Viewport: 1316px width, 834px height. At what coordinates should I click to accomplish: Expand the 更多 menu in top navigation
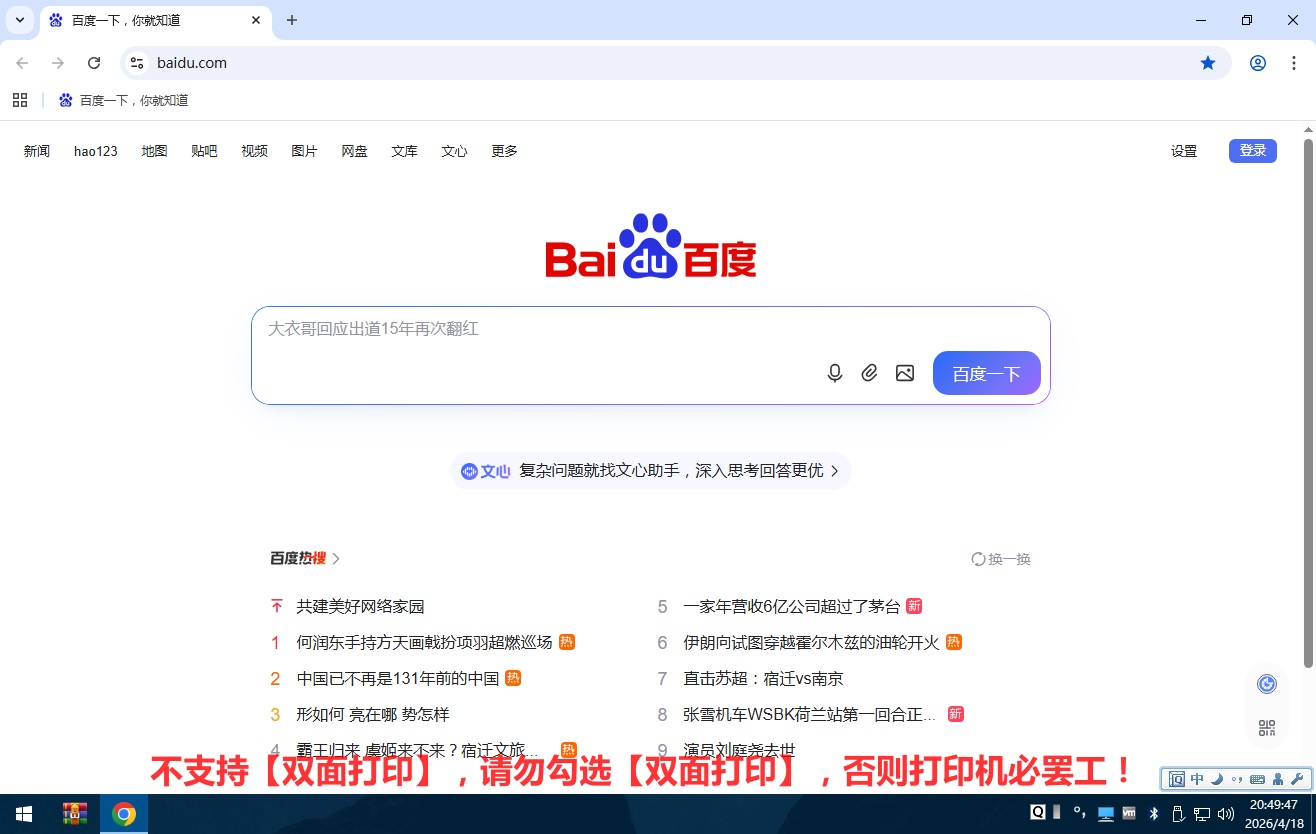coord(504,151)
